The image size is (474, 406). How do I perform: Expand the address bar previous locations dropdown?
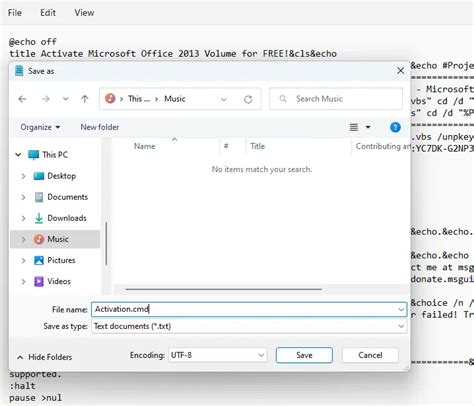click(224, 99)
